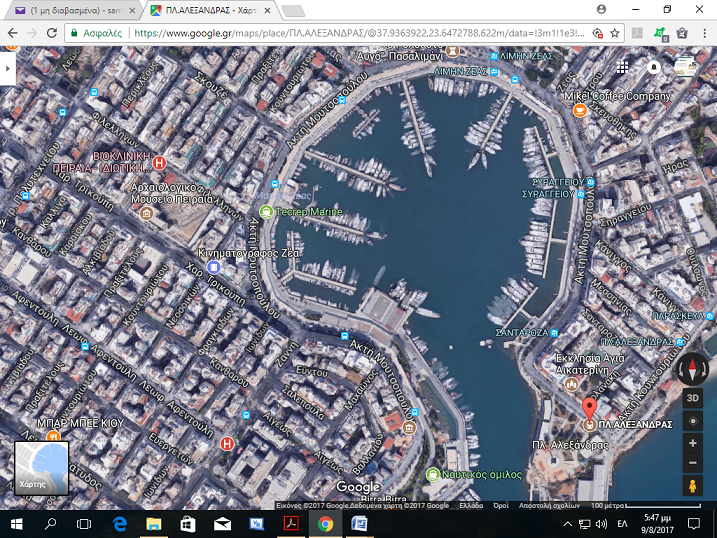
Task: Click the browser Forward arrow
Action: pyautogui.click(x=32, y=33)
